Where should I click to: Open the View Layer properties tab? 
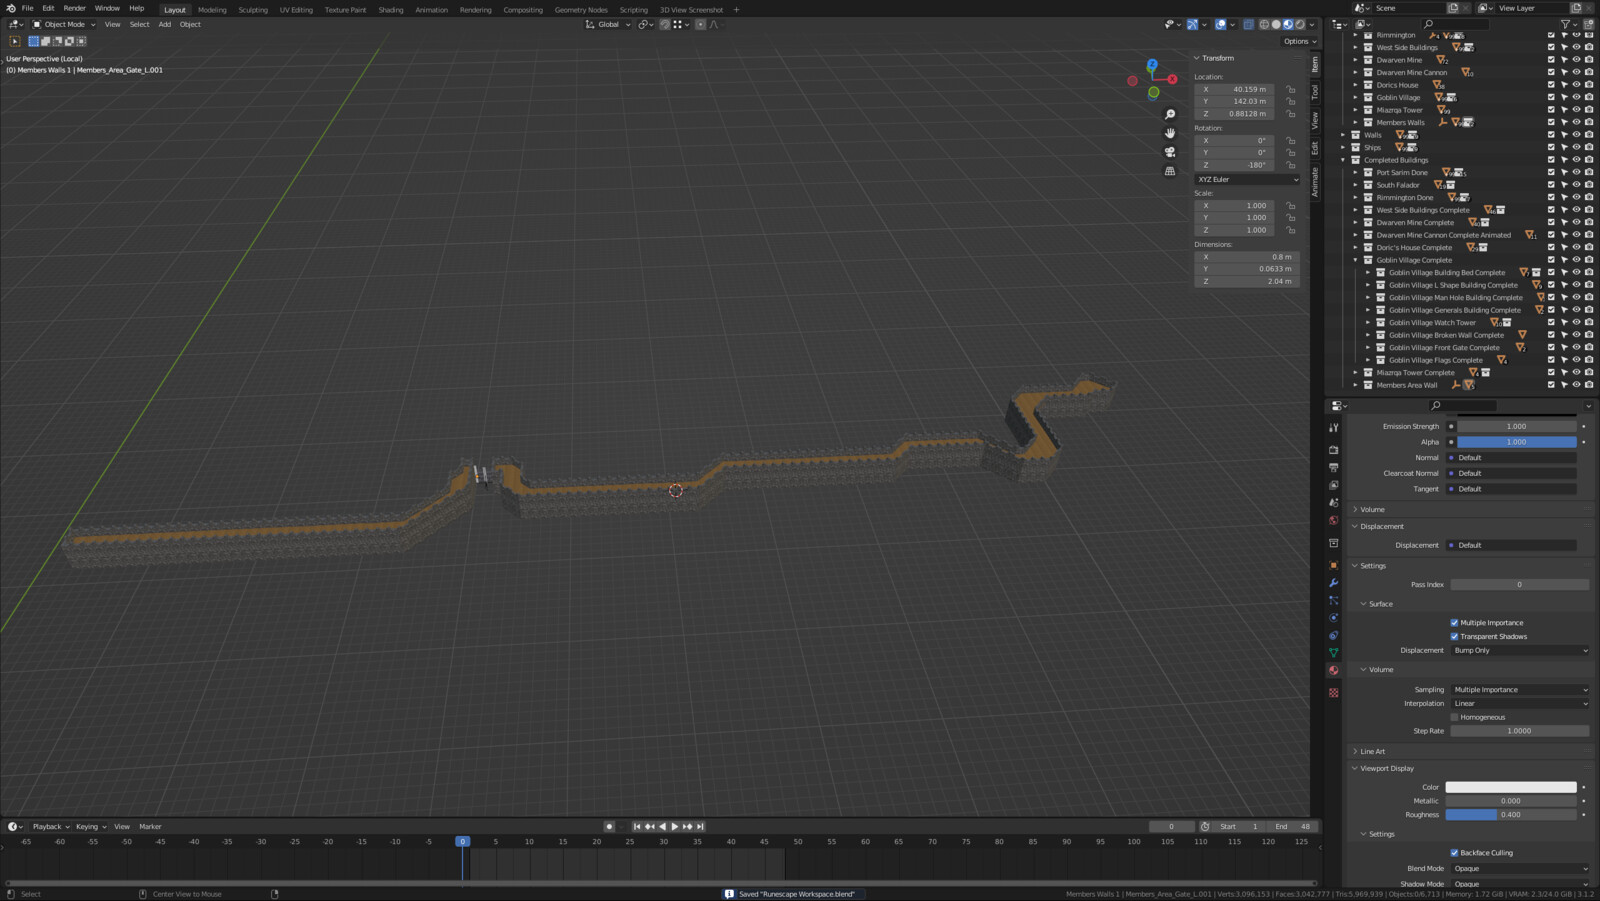pyautogui.click(x=1334, y=485)
